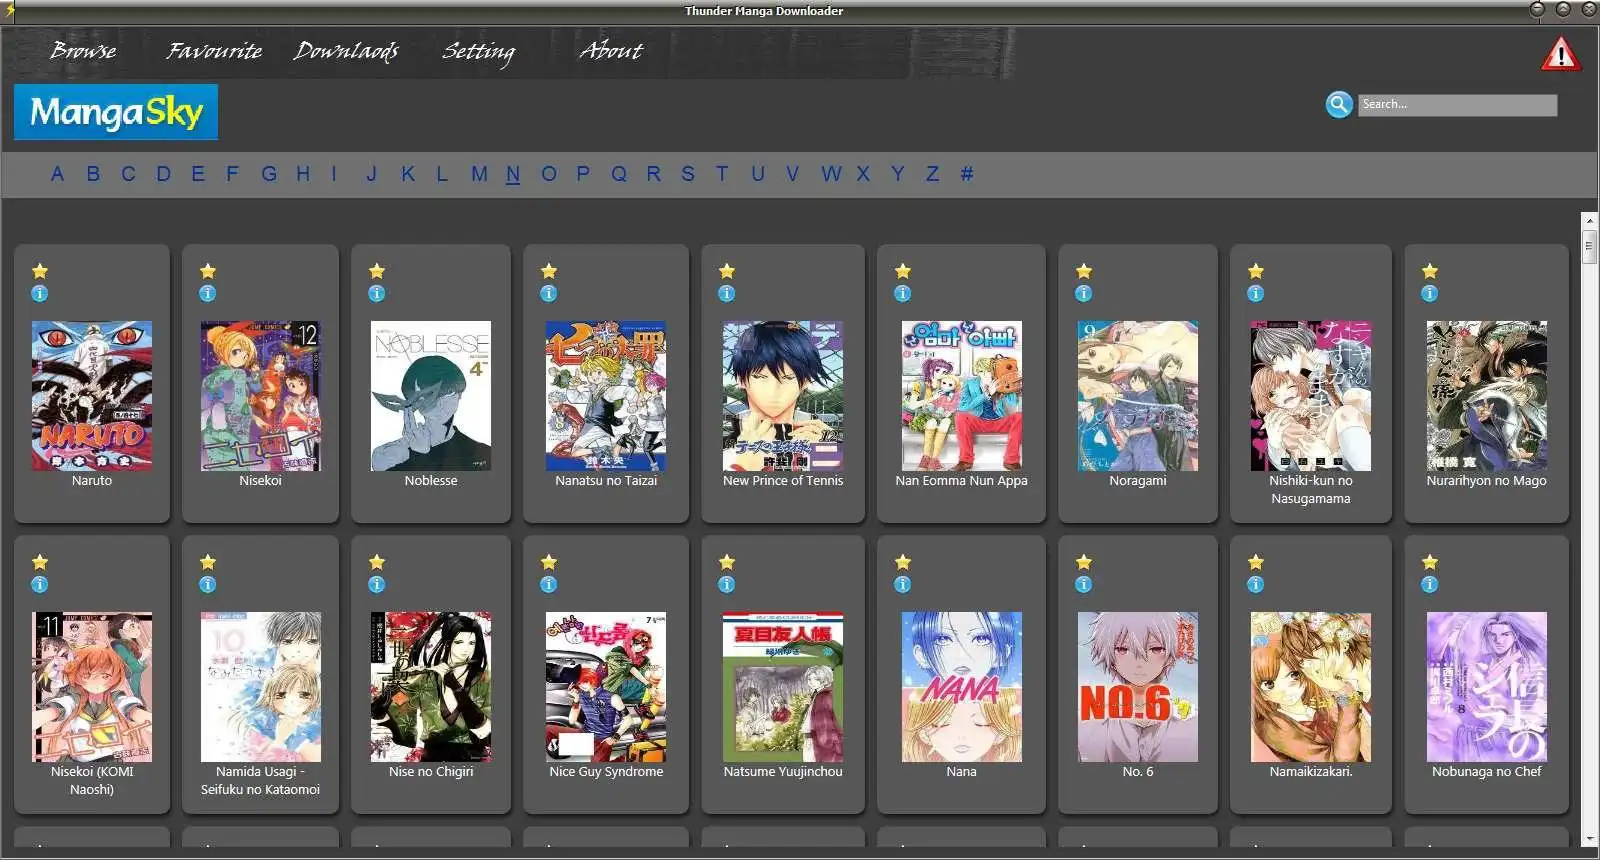Open the Browse tab

(83, 50)
